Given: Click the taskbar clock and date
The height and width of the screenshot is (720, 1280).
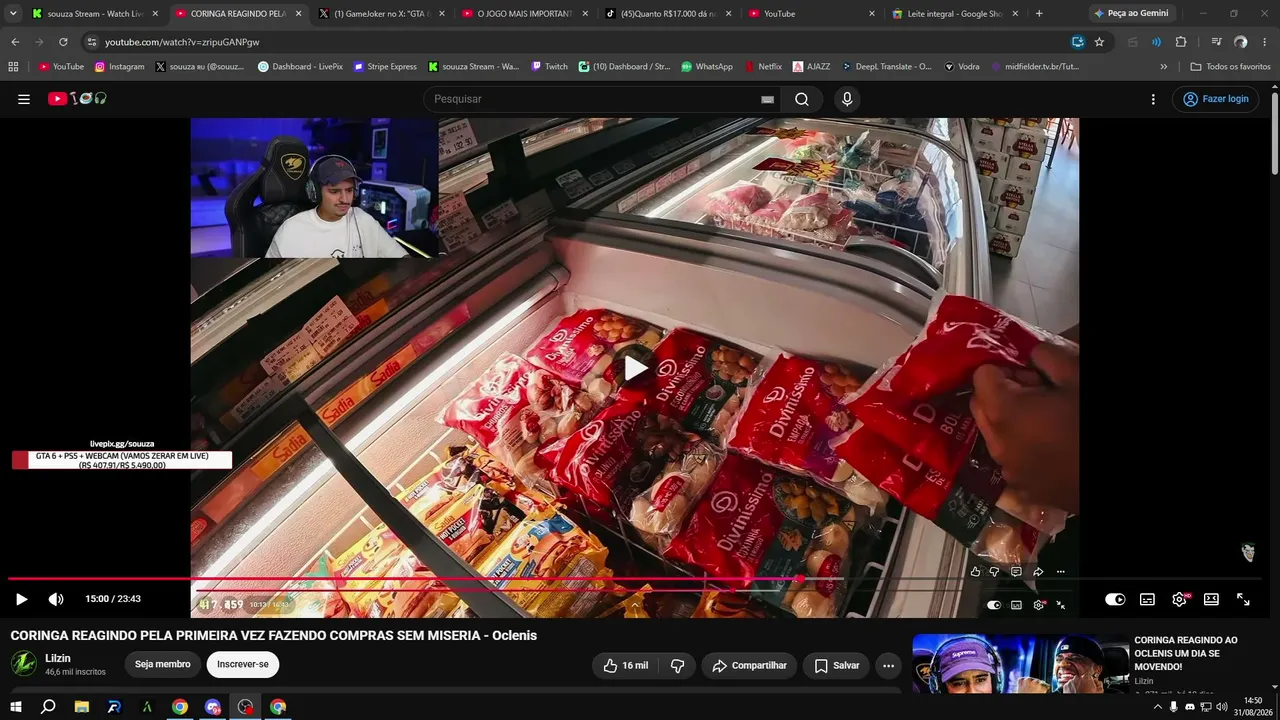Looking at the screenshot, I should click(x=1253, y=706).
